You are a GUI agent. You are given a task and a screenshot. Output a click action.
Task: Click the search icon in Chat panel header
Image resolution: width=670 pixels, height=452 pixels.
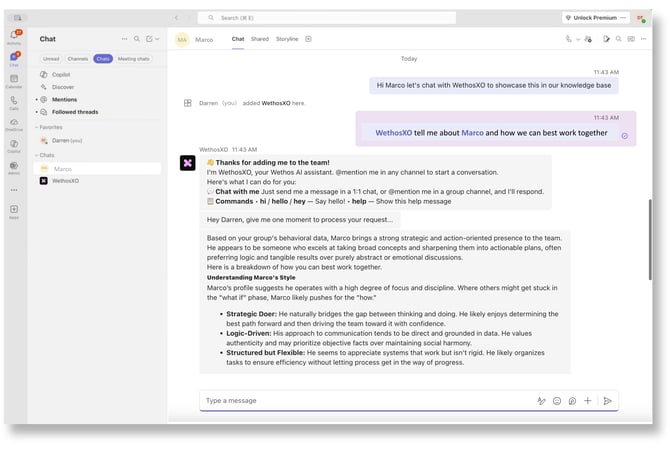pos(137,39)
